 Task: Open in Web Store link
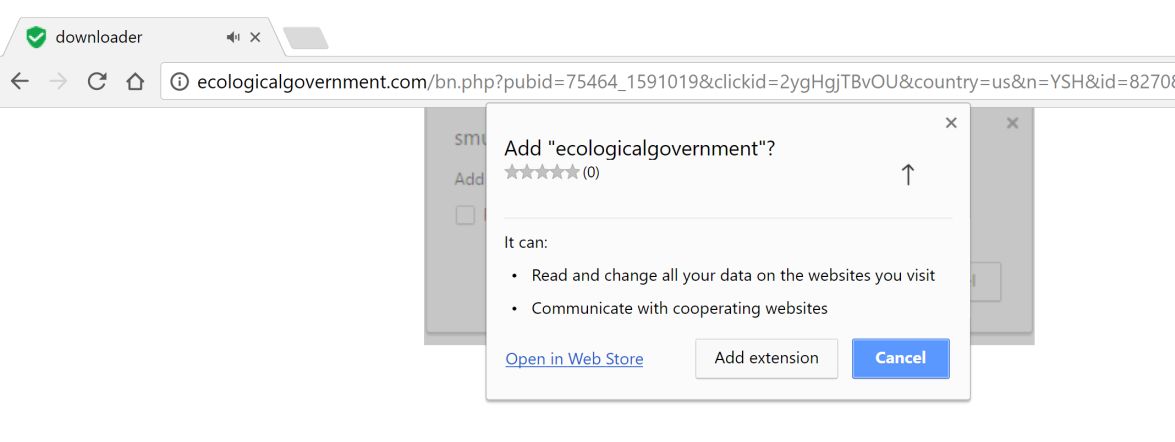click(574, 359)
